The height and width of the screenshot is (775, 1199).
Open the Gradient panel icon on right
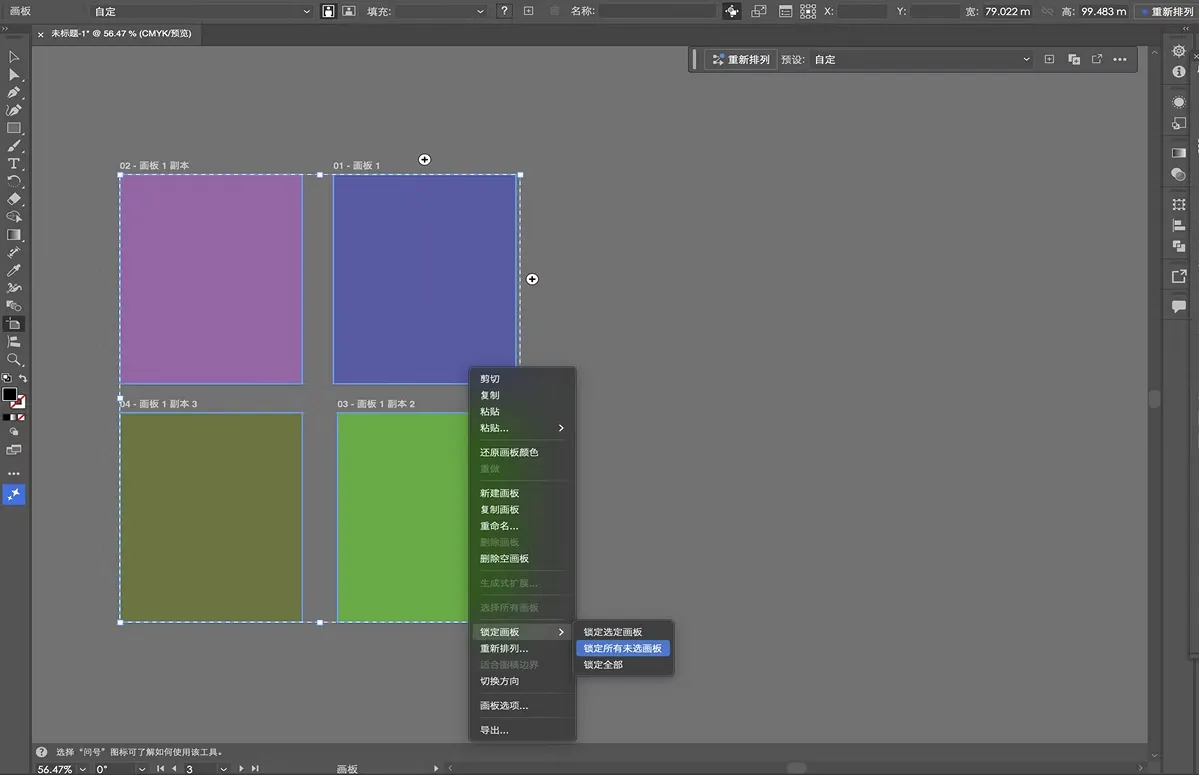coord(1179,153)
